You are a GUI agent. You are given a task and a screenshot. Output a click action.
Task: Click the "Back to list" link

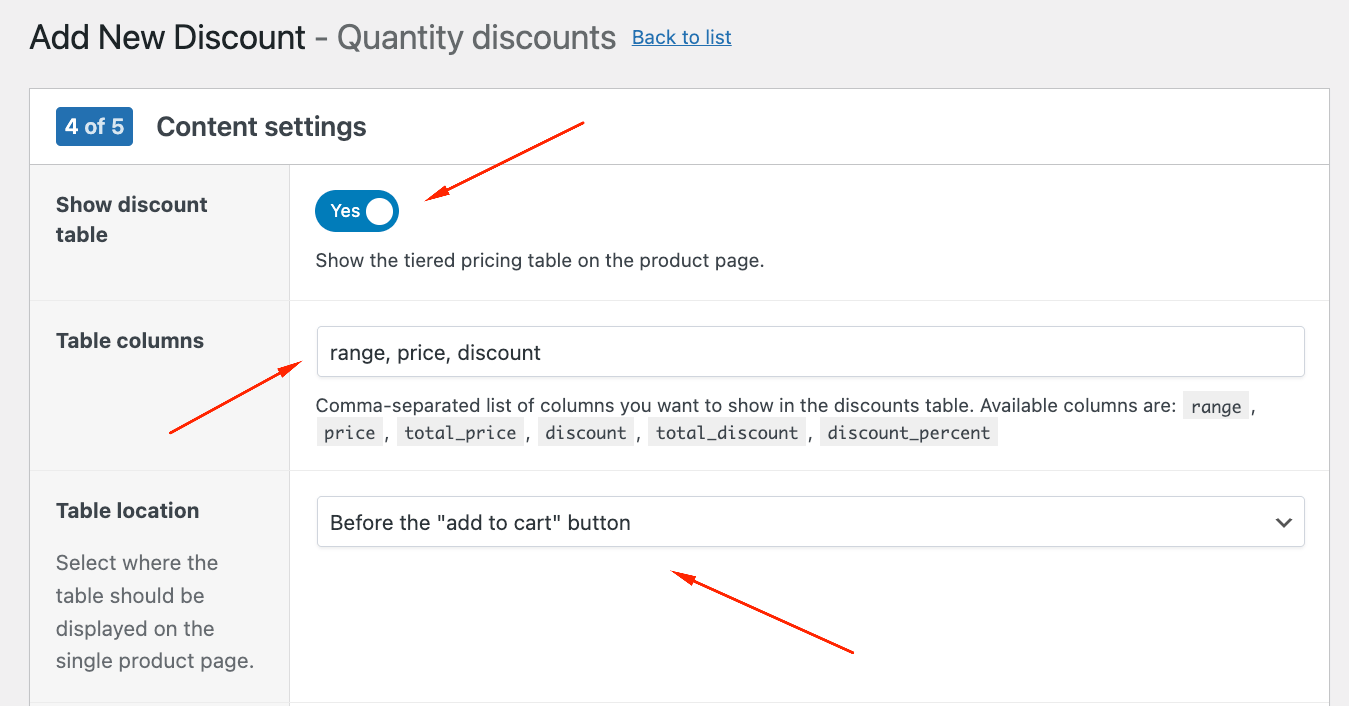click(x=681, y=37)
